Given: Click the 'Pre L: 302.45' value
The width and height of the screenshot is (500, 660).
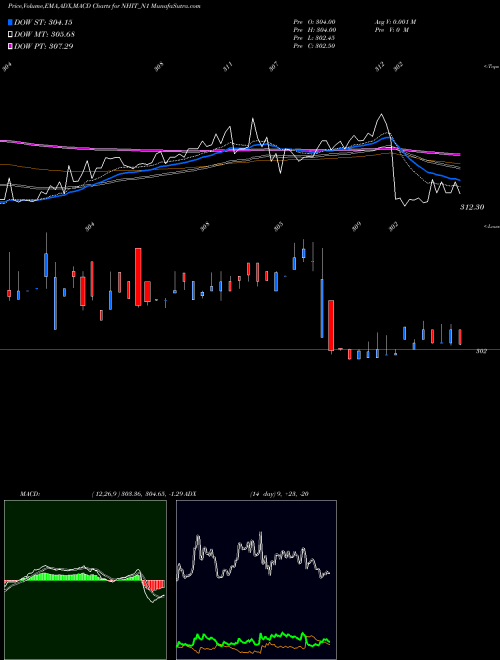Looking at the screenshot, I should (x=314, y=38).
